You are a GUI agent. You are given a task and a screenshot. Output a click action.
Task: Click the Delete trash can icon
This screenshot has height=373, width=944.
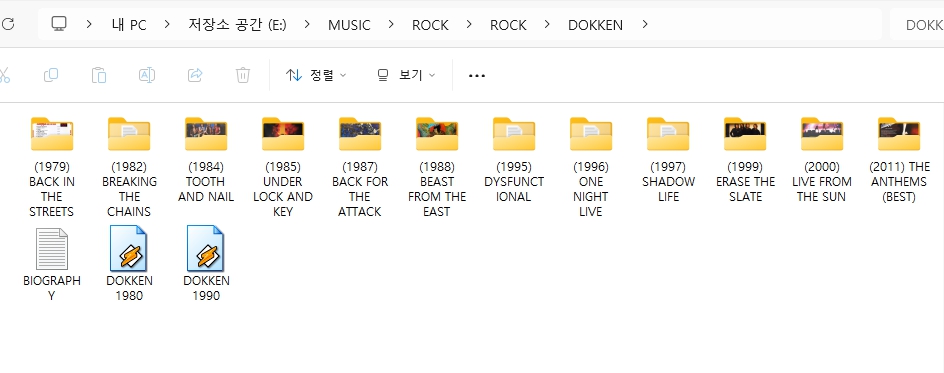point(243,75)
